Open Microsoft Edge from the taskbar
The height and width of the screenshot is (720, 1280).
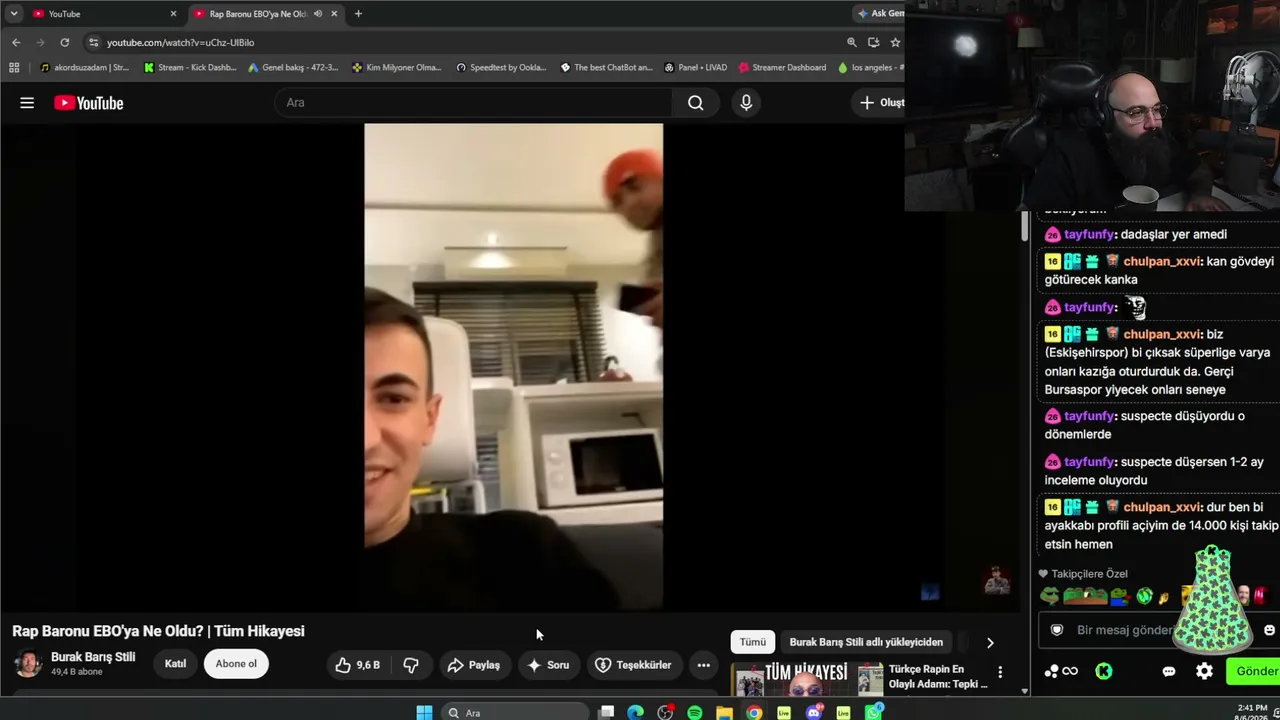click(635, 712)
